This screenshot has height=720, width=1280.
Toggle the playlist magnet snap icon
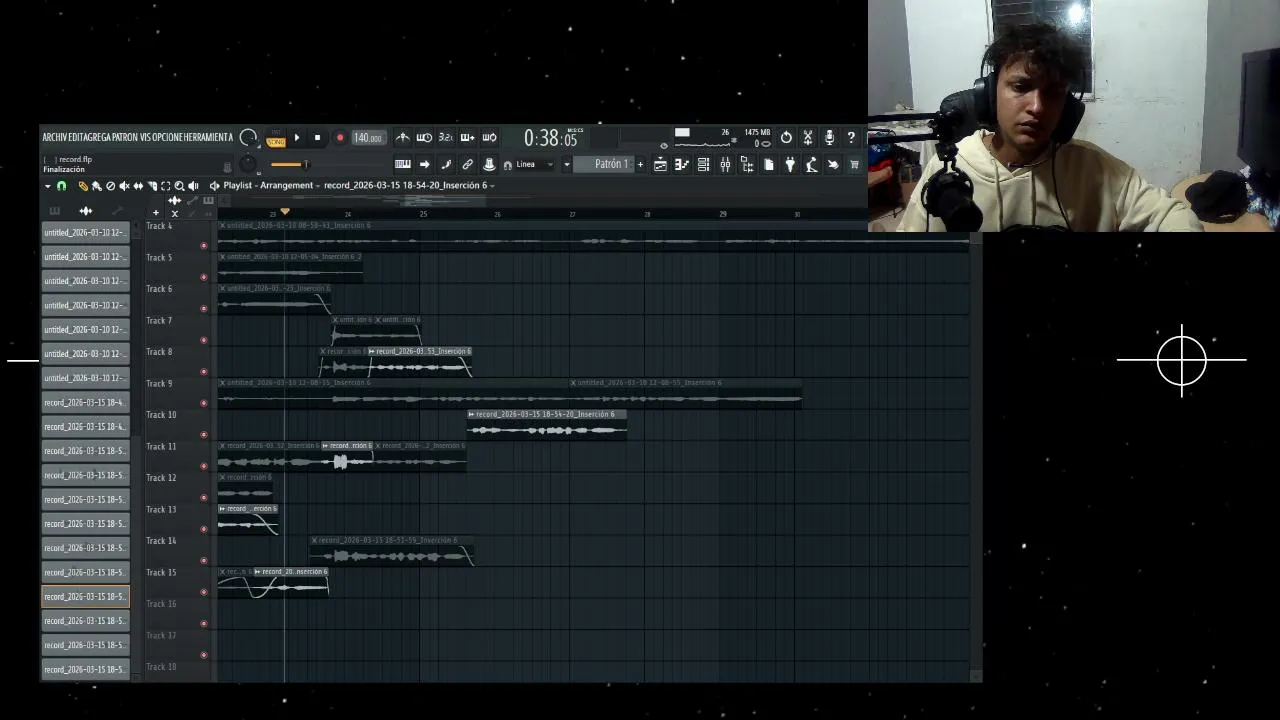(61, 186)
